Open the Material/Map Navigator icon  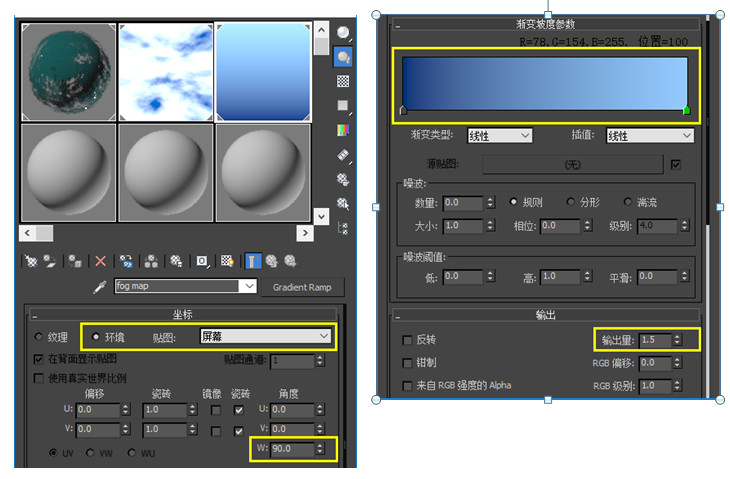[343, 228]
